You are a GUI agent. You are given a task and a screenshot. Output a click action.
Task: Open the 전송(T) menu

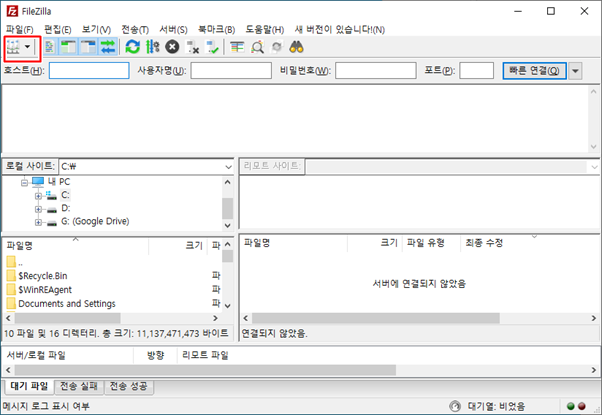(x=135, y=30)
